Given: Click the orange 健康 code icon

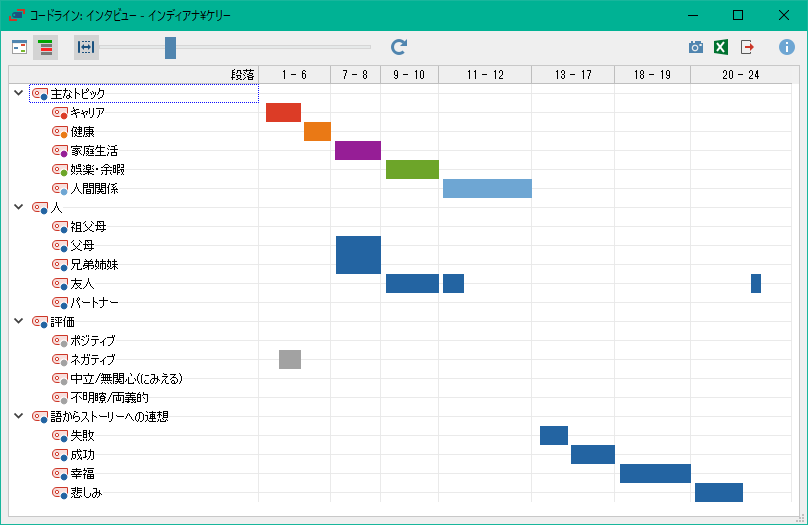Looking at the screenshot, I should 60,132.
